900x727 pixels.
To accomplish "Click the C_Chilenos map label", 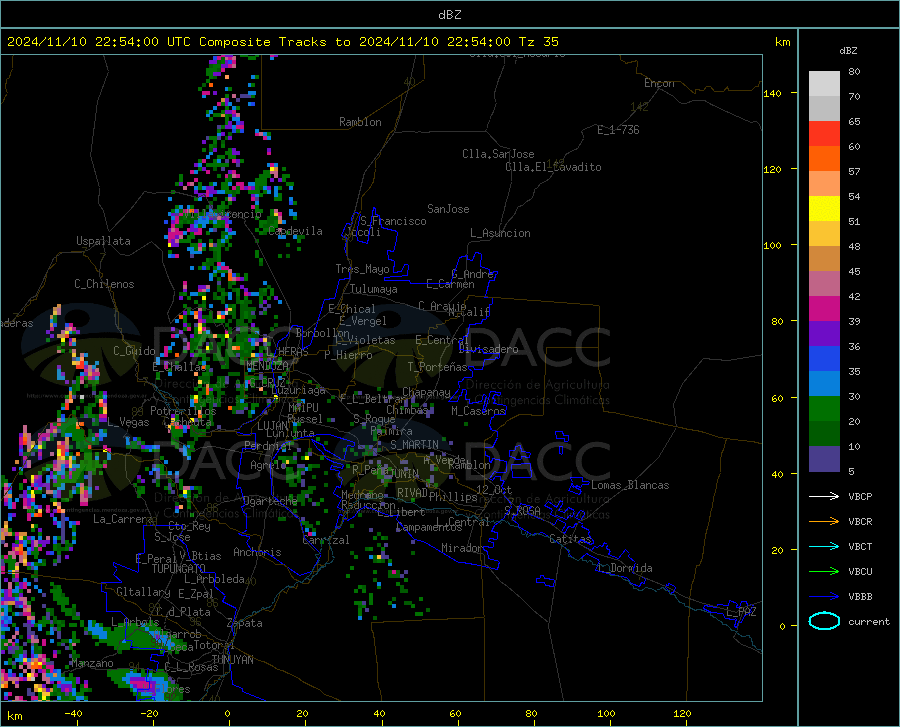I will [x=104, y=284].
